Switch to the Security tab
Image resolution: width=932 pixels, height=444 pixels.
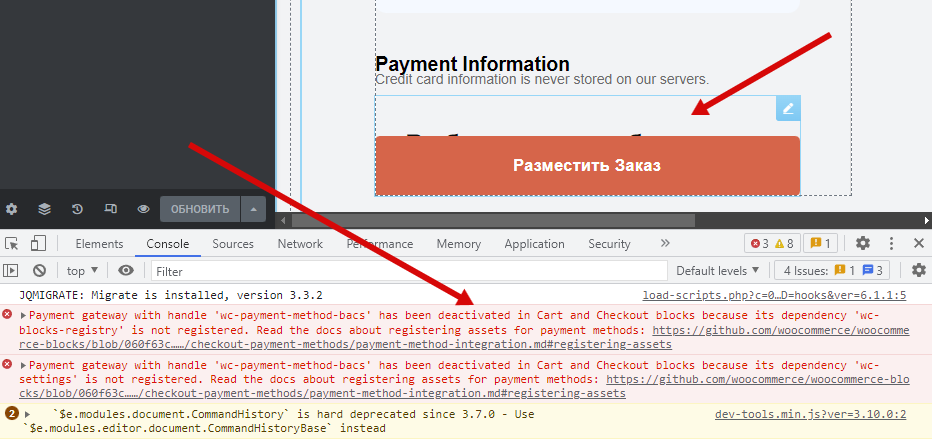pyautogui.click(x=609, y=244)
